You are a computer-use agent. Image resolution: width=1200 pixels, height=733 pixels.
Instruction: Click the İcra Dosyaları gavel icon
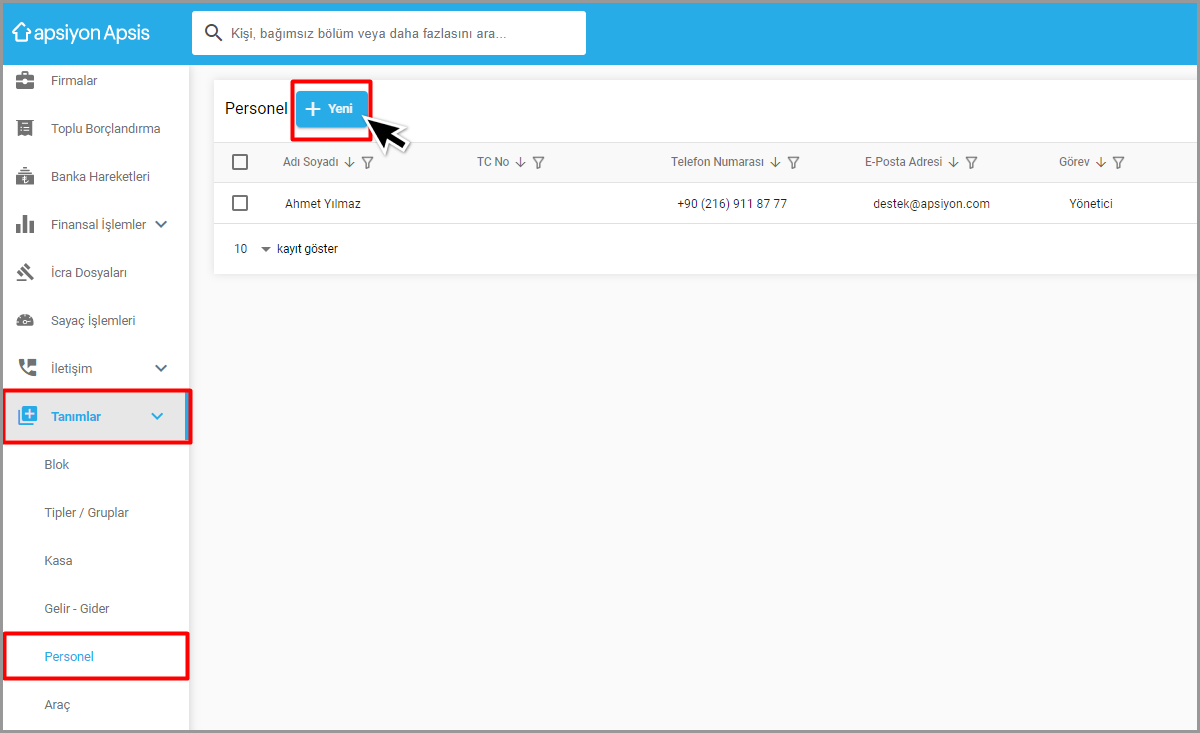26,273
